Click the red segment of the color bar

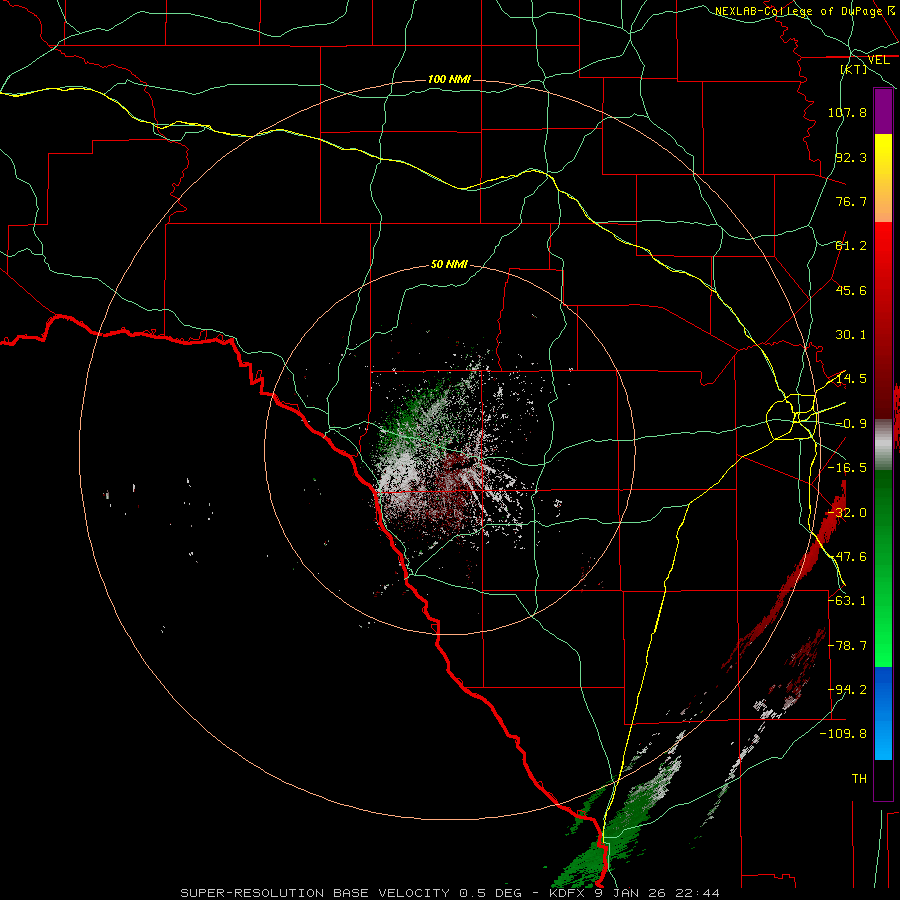(x=883, y=320)
